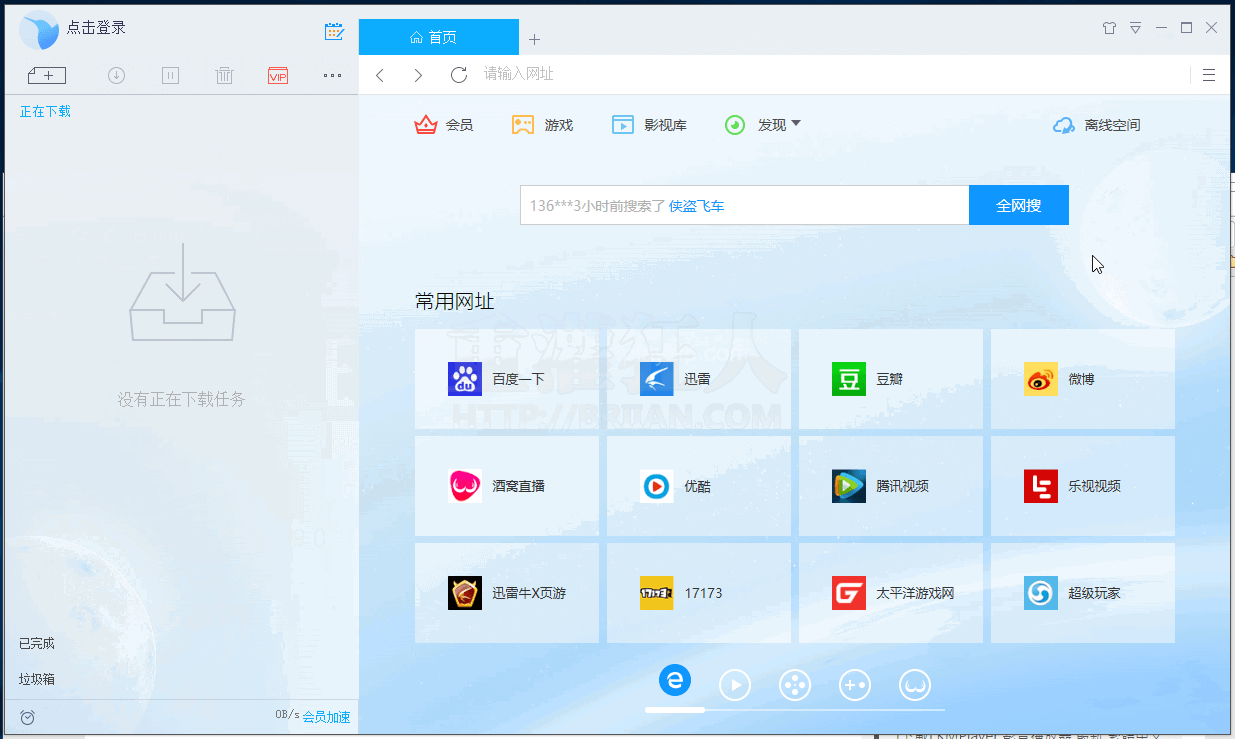Open the title bar dropdown triangle menu
The width and height of the screenshot is (1235, 739).
click(1135, 28)
